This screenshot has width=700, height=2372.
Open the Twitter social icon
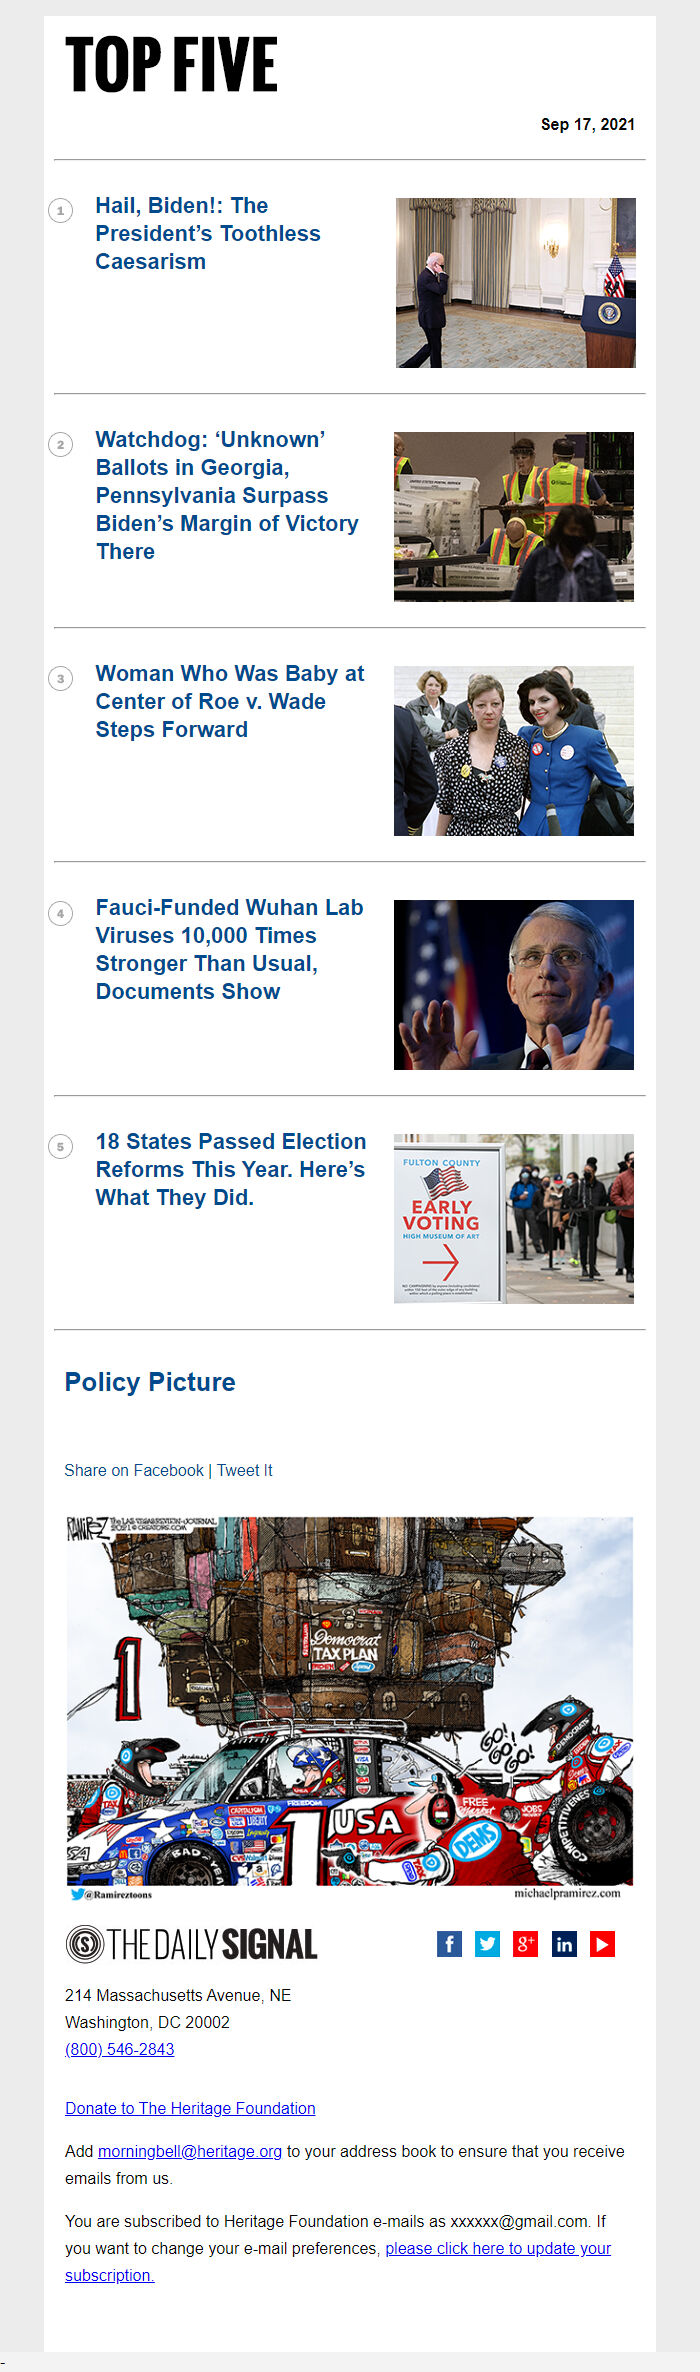(487, 1944)
